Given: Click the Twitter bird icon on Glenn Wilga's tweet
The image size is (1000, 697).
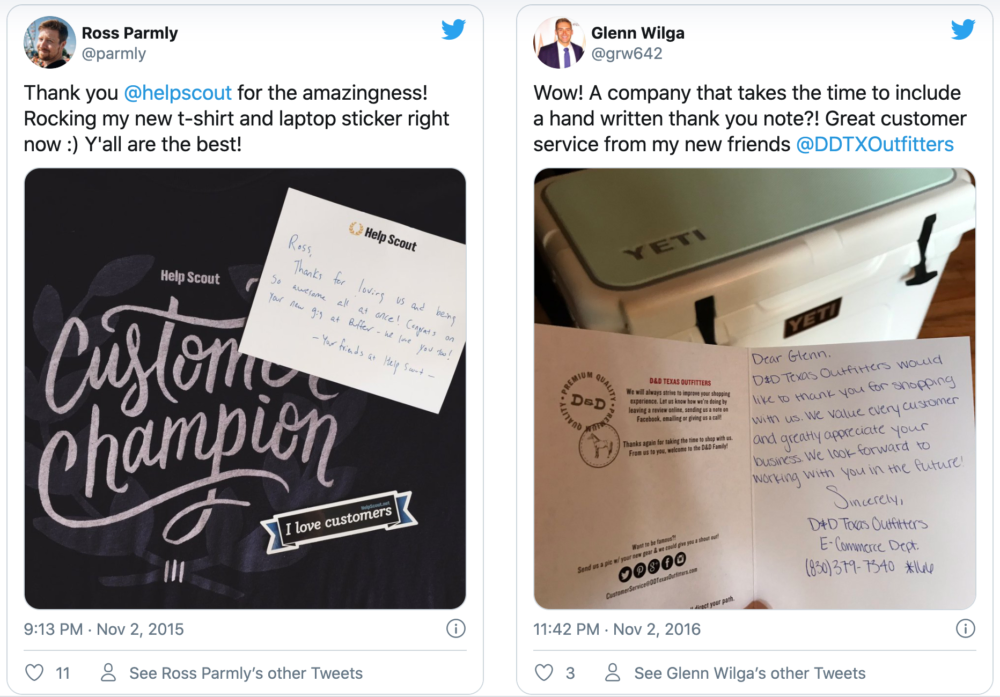Looking at the screenshot, I should [x=963, y=29].
